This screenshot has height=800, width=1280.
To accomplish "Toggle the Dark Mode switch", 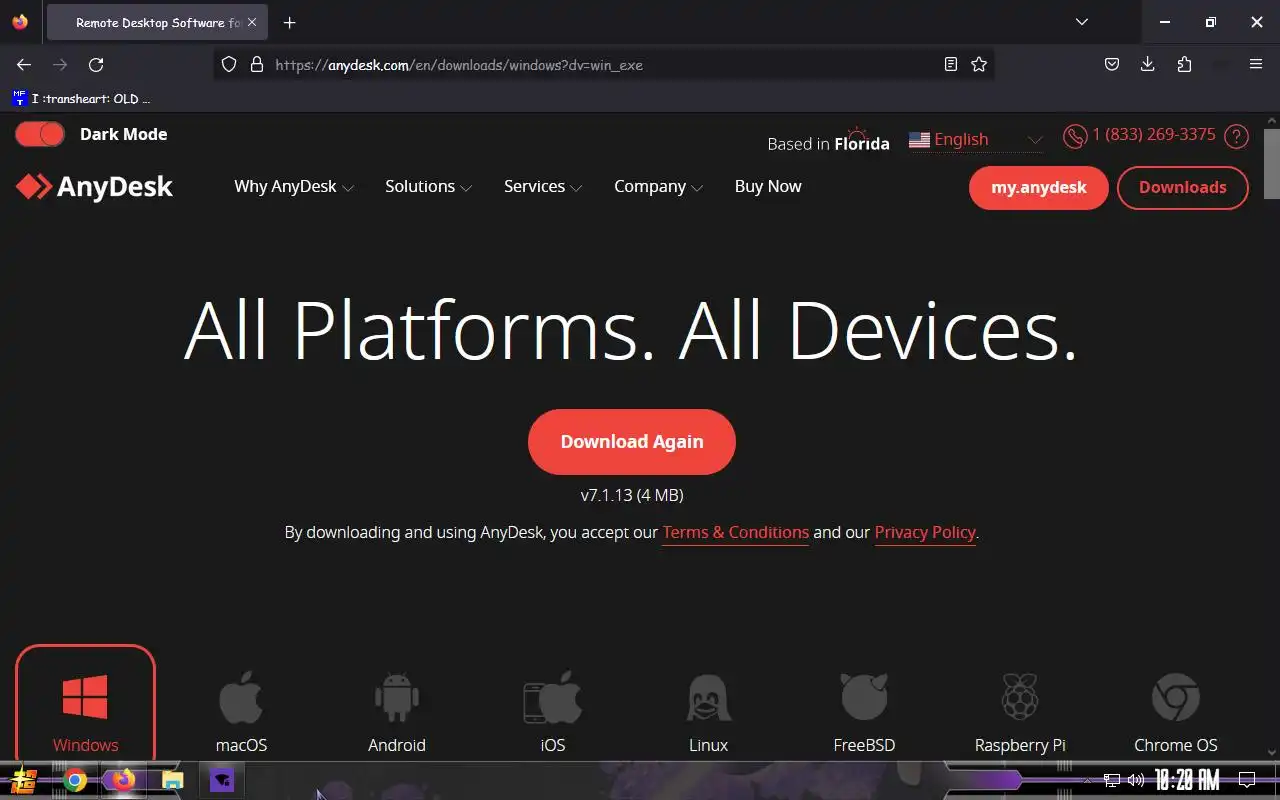I will click(x=40, y=134).
